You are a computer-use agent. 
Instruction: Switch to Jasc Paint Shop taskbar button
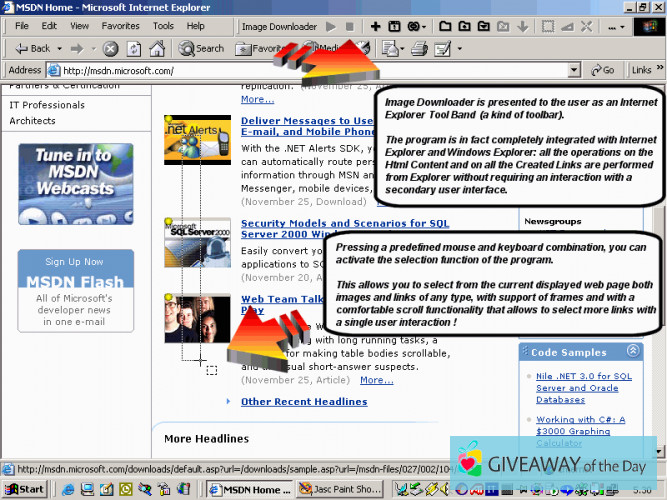342,489
